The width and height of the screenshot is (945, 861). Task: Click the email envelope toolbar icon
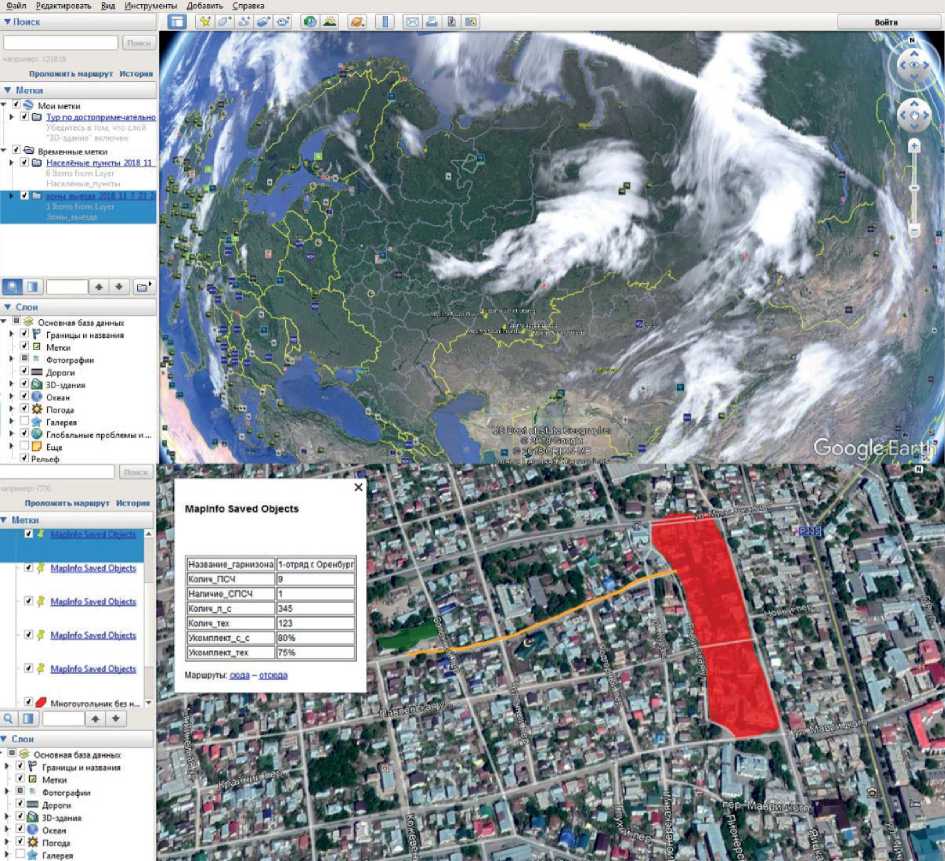pyautogui.click(x=412, y=21)
